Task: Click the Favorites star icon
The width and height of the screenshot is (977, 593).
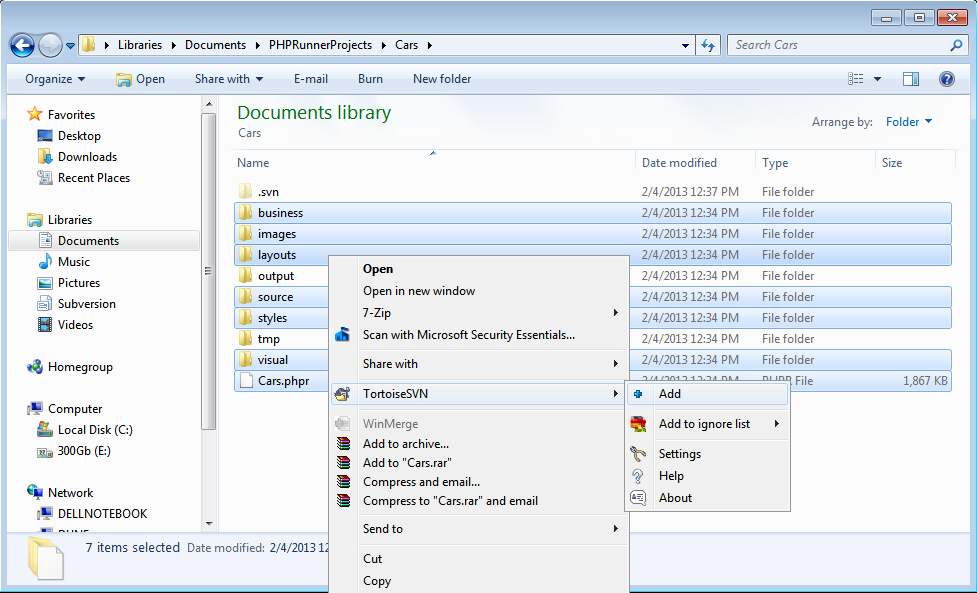Action: [x=35, y=114]
